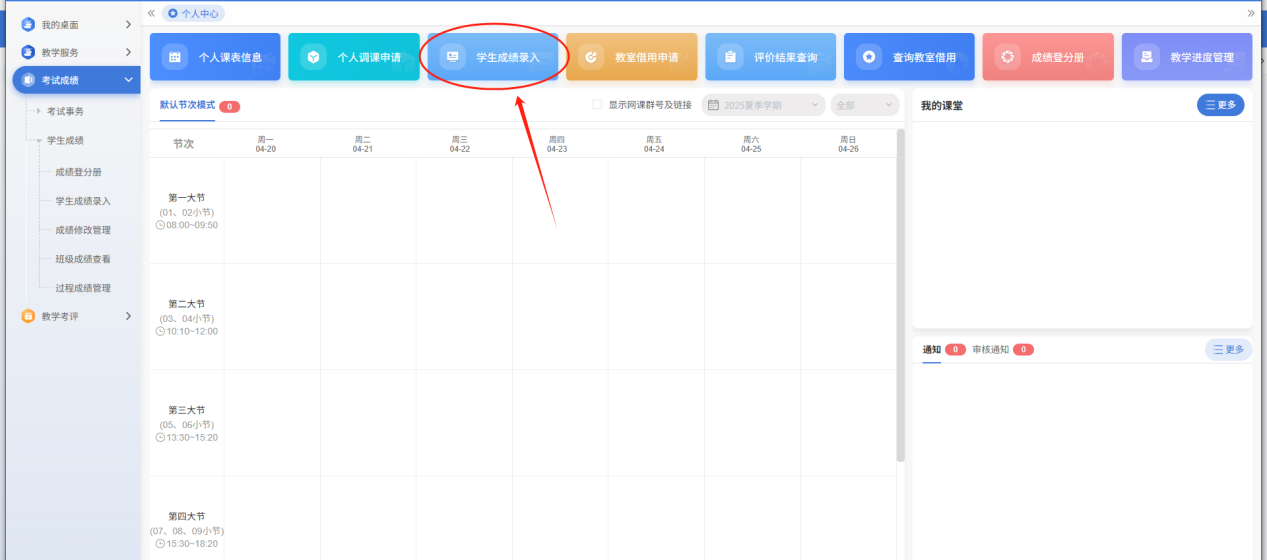Enable 显示网课群号及链接 checkbox
The width and height of the screenshot is (1267, 560).
[x=598, y=104]
